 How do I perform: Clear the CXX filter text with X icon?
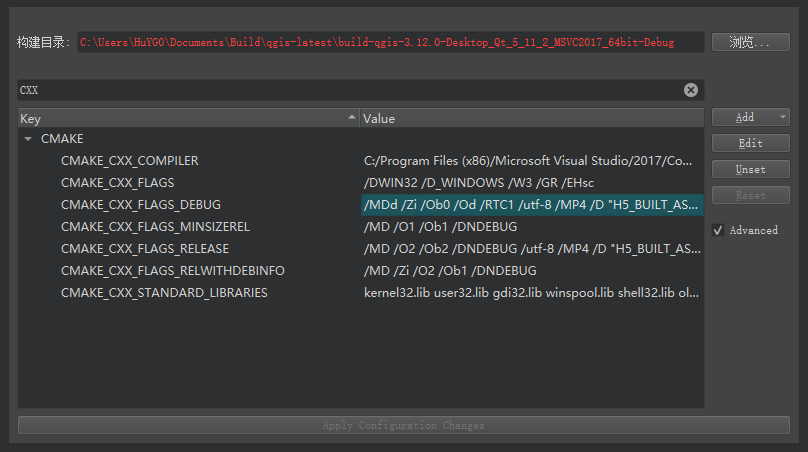point(691,90)
